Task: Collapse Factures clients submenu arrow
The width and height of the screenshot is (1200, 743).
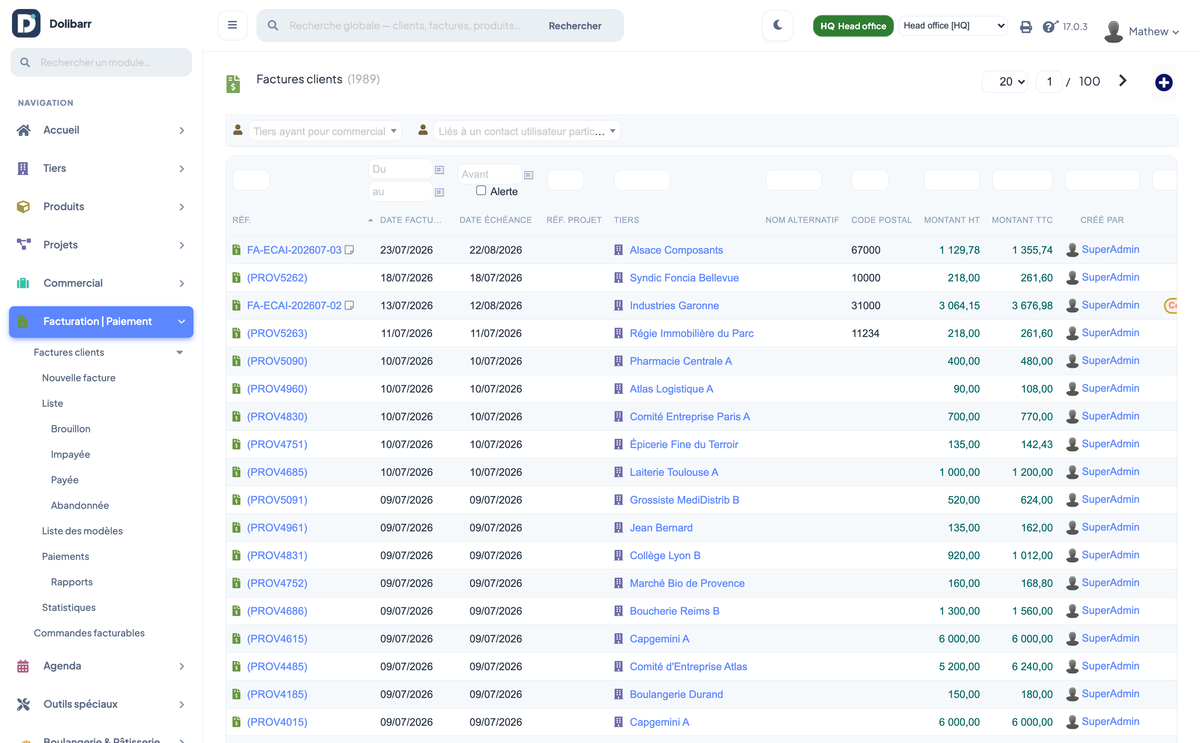Action: (180, 353)
